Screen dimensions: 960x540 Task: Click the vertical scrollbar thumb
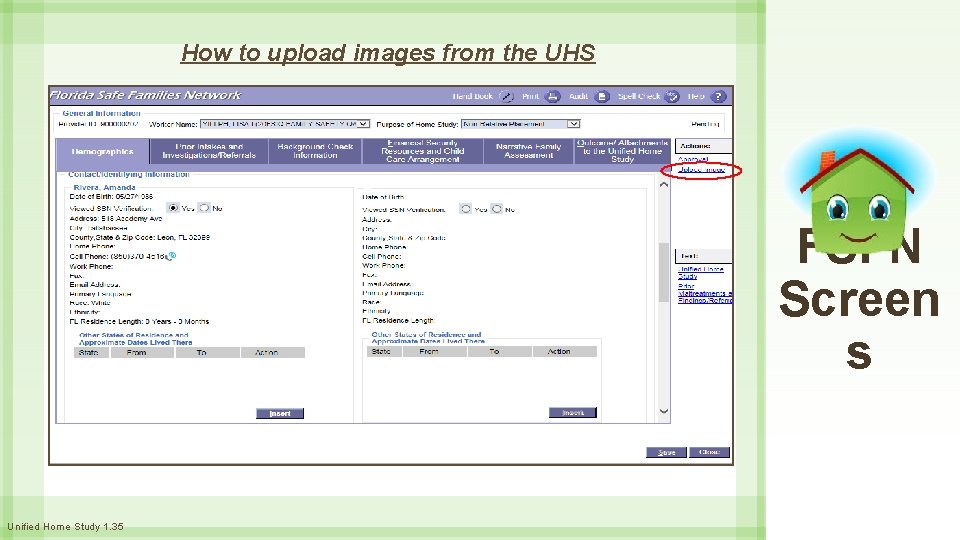pyautogui.click(x=664, y=272)
